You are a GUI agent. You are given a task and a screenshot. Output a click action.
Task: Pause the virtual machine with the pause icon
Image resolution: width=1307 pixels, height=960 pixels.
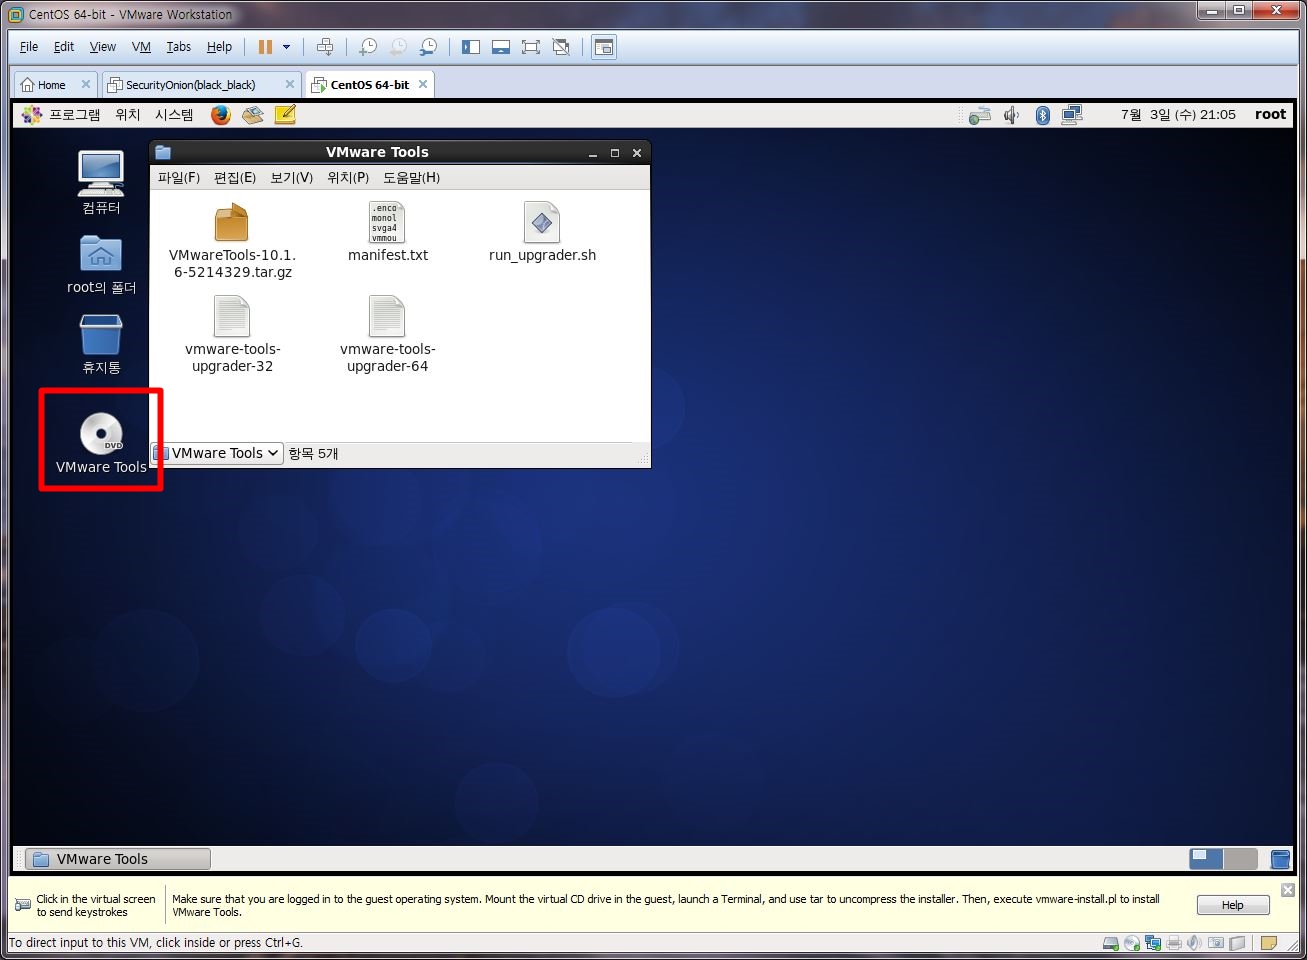[265, 47]
